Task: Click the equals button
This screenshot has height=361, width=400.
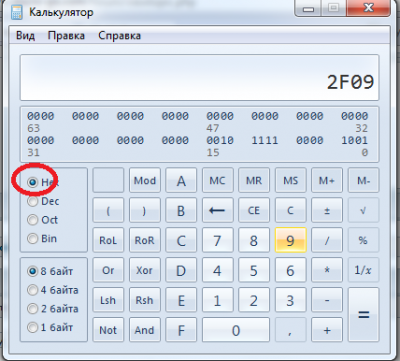Action: (363, 315)
